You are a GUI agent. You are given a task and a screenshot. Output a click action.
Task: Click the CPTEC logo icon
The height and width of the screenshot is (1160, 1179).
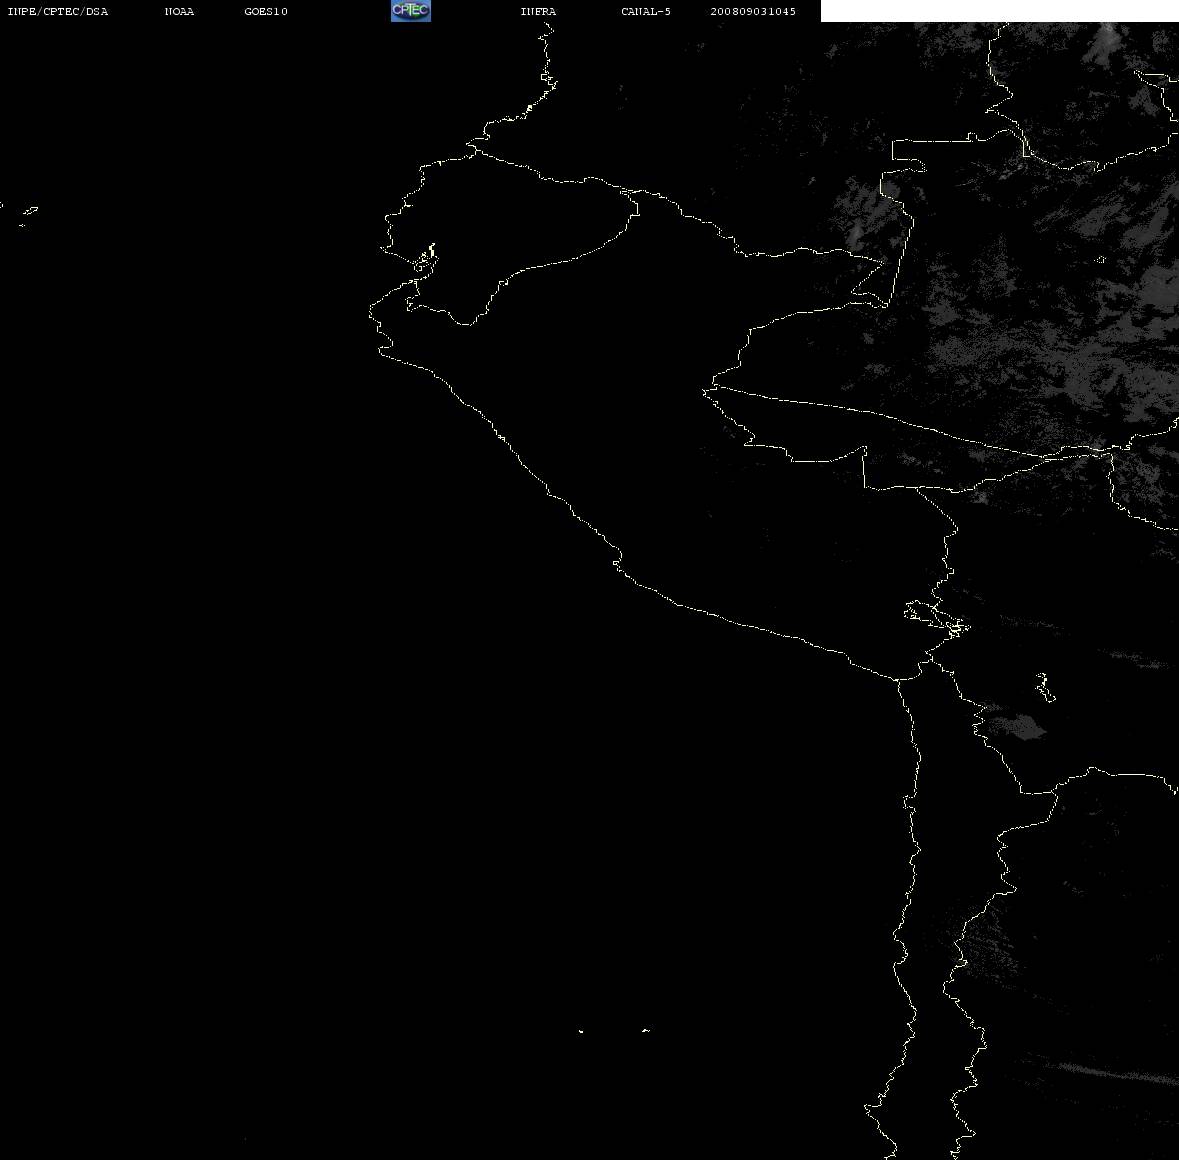[x=411, y=11]
